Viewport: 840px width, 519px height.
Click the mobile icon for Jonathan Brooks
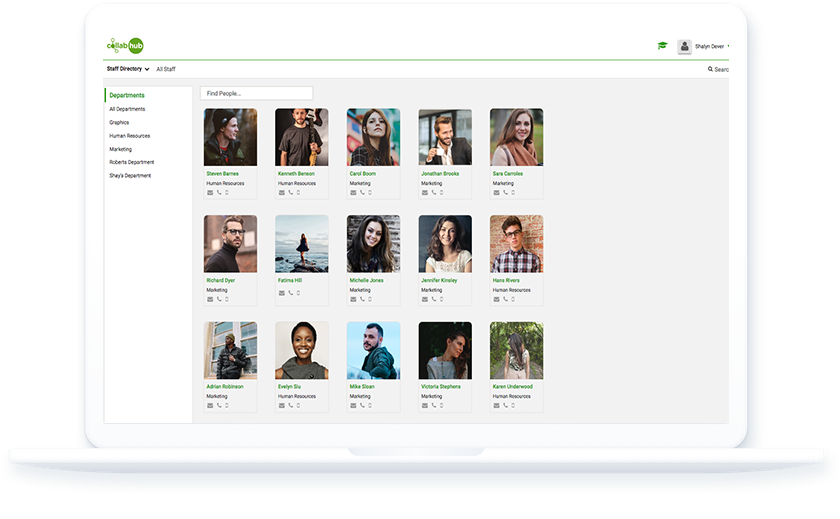[441, 193]
